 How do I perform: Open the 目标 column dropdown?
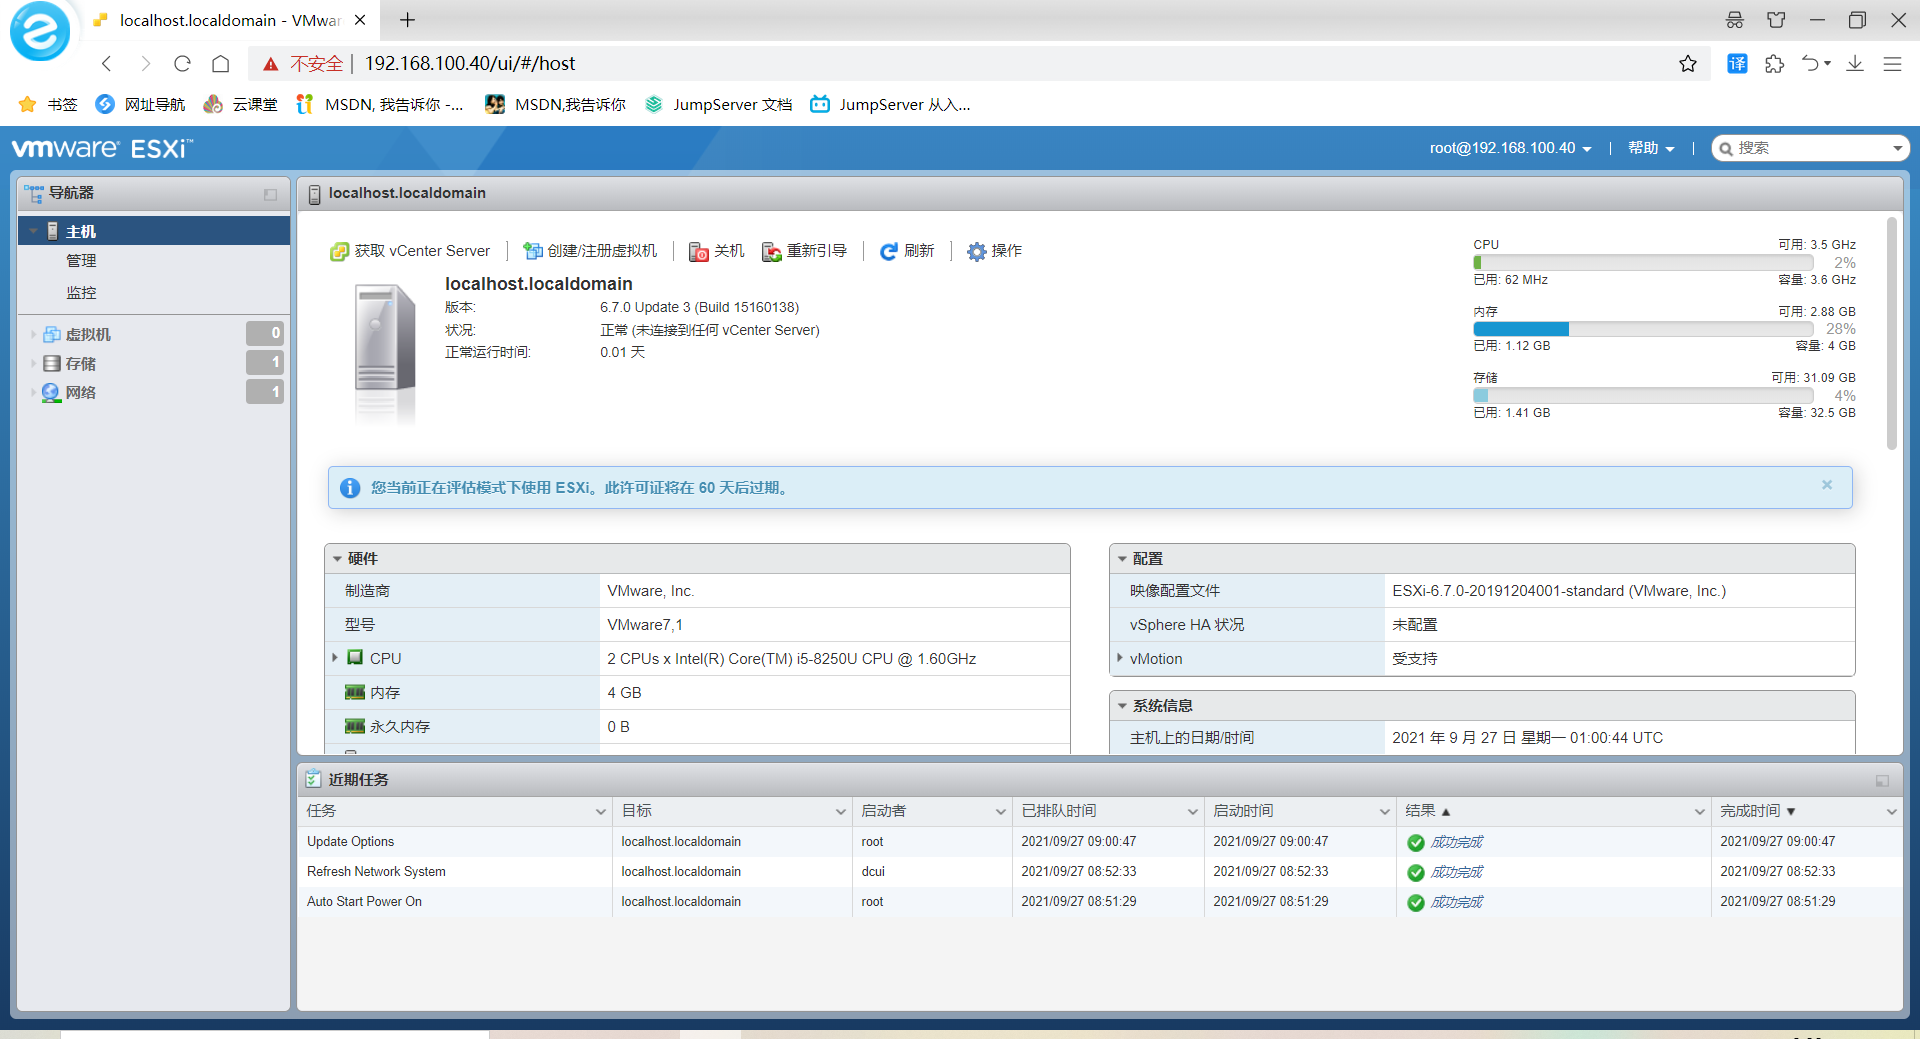840,811
